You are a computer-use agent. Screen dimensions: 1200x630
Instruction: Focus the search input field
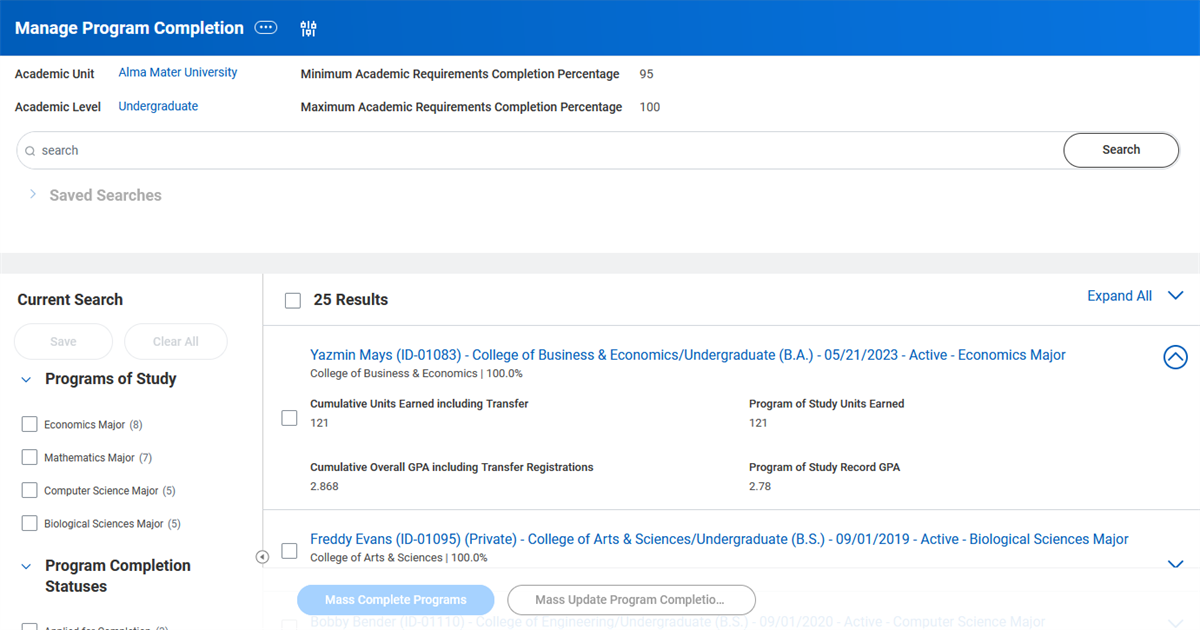click(x=540, y=150)
